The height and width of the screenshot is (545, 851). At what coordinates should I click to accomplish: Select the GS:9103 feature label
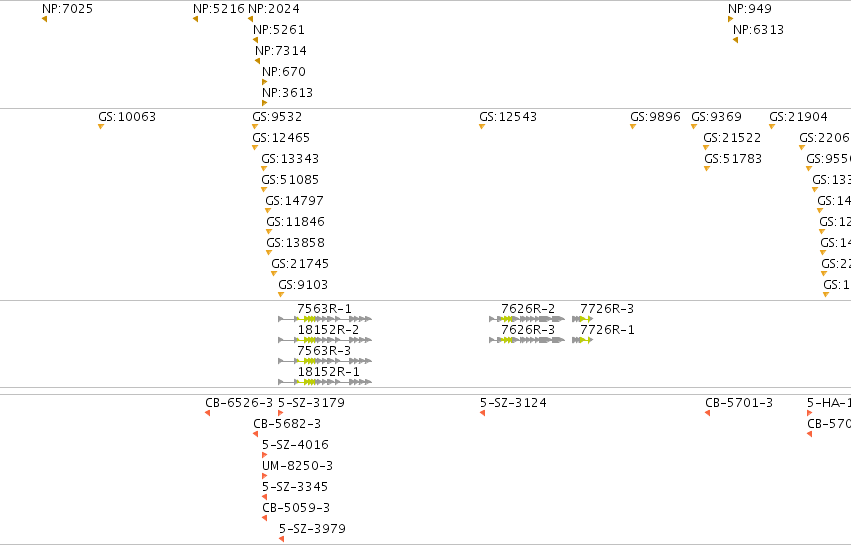[x=303, y=285]
